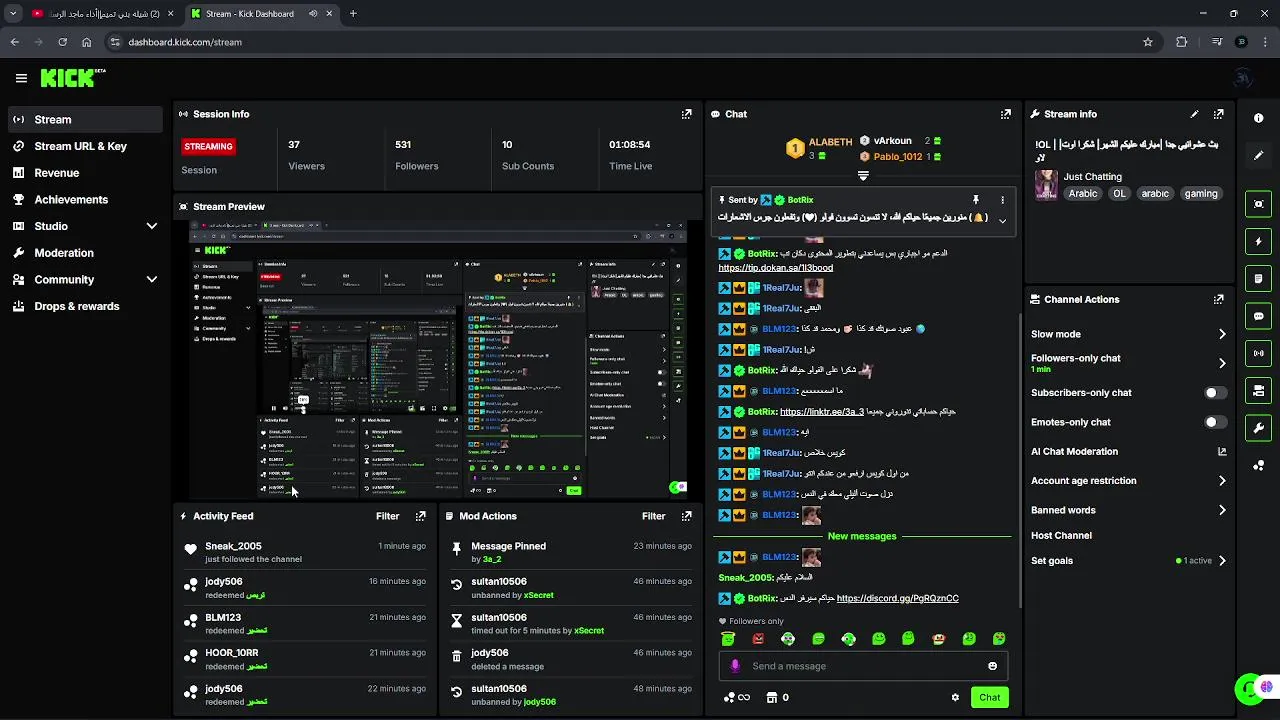
Task: Open Followers-only chat settings
Action: tap(1128, 363)
